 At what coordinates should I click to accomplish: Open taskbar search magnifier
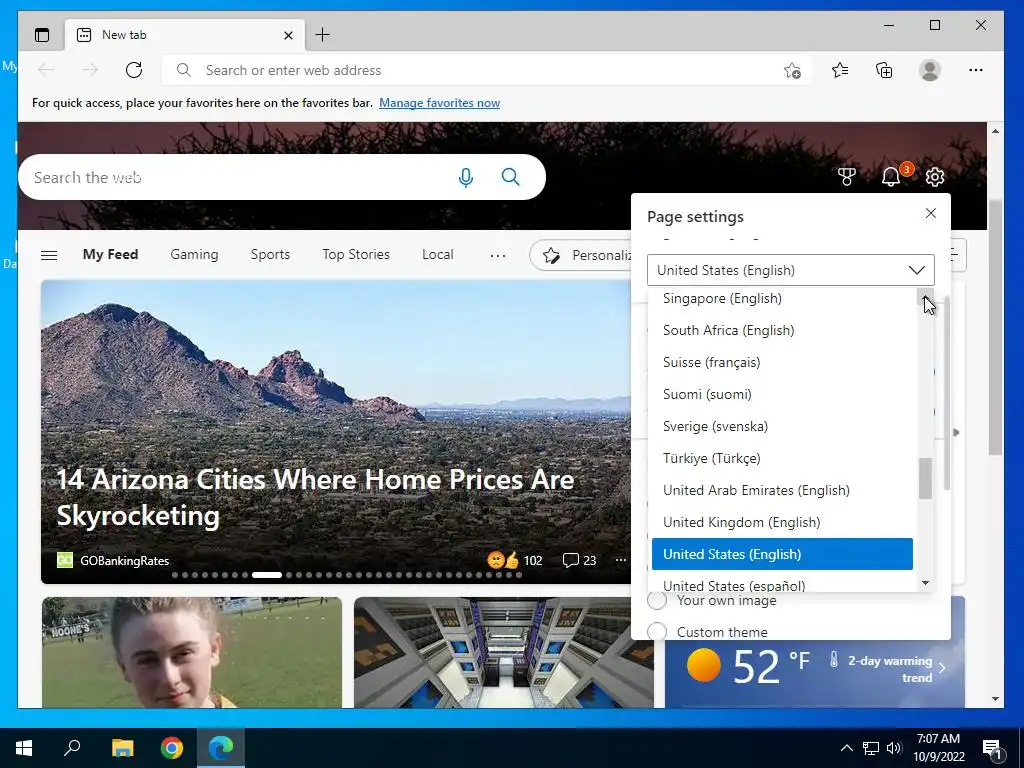pos(72,748)
